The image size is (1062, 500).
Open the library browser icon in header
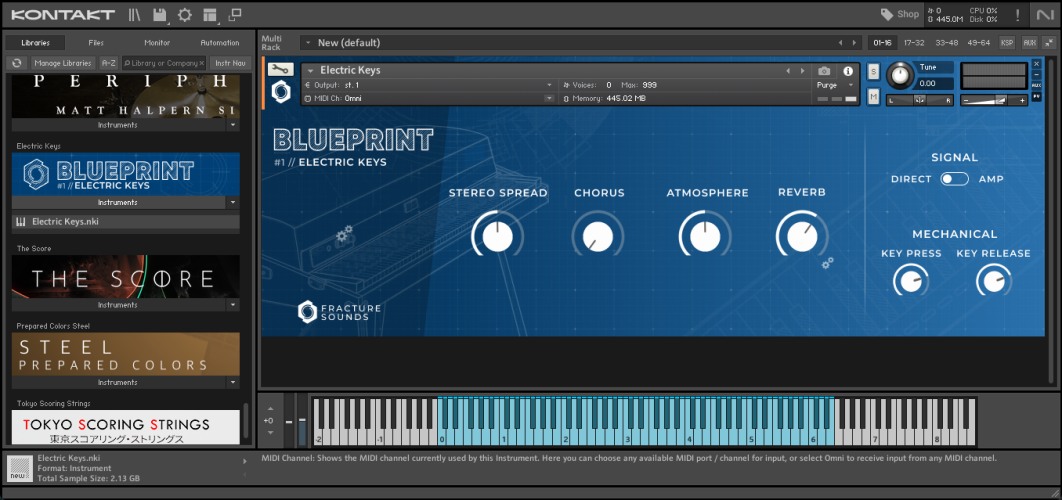[x=135, y=15]
